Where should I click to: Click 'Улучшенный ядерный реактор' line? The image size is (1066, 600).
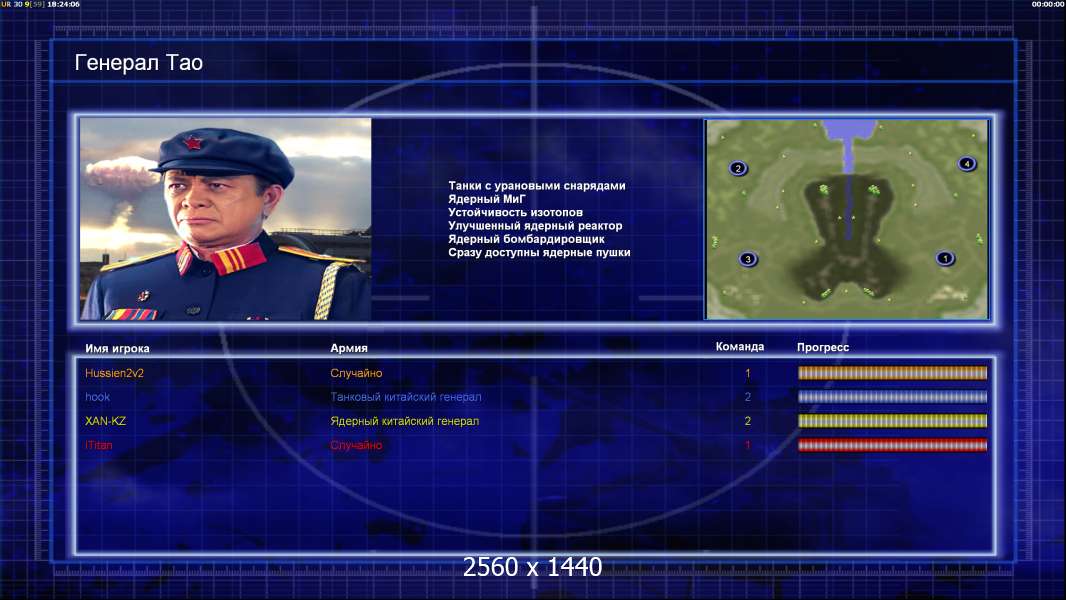[535, 226]
